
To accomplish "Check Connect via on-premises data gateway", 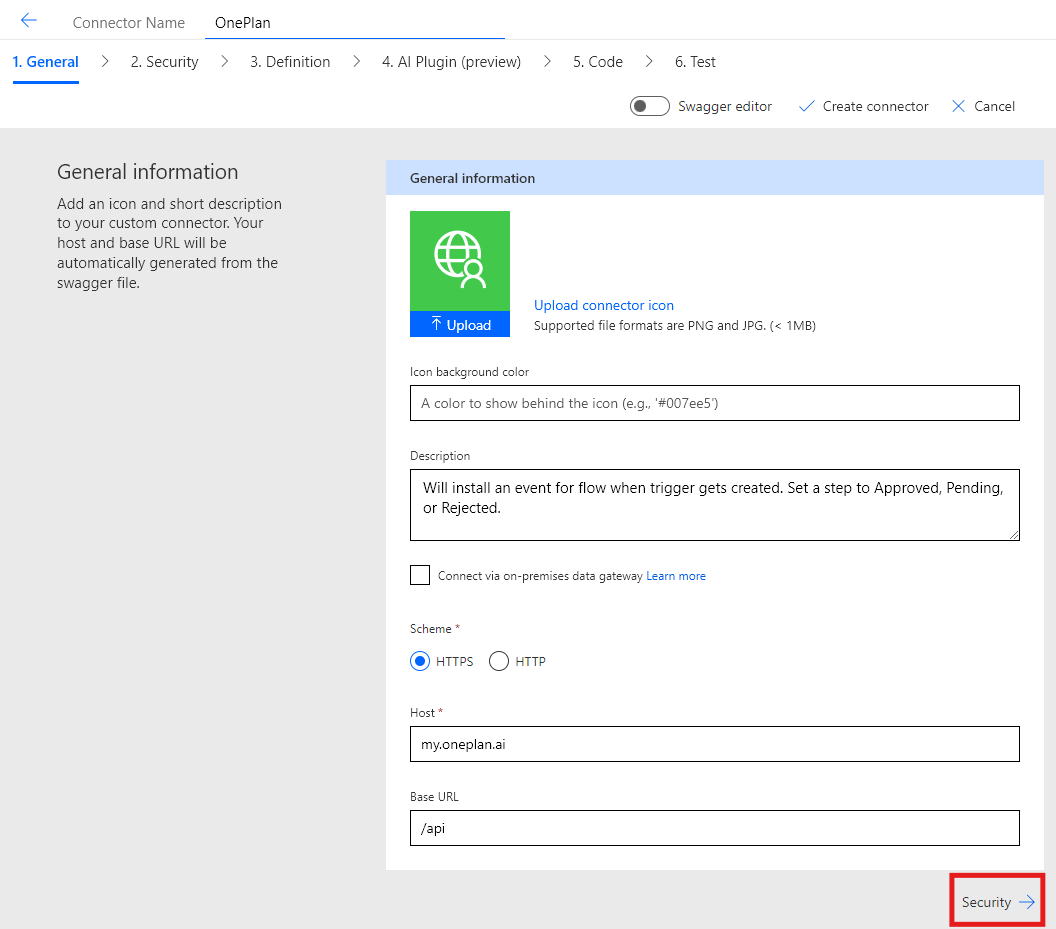I will 419,575.
